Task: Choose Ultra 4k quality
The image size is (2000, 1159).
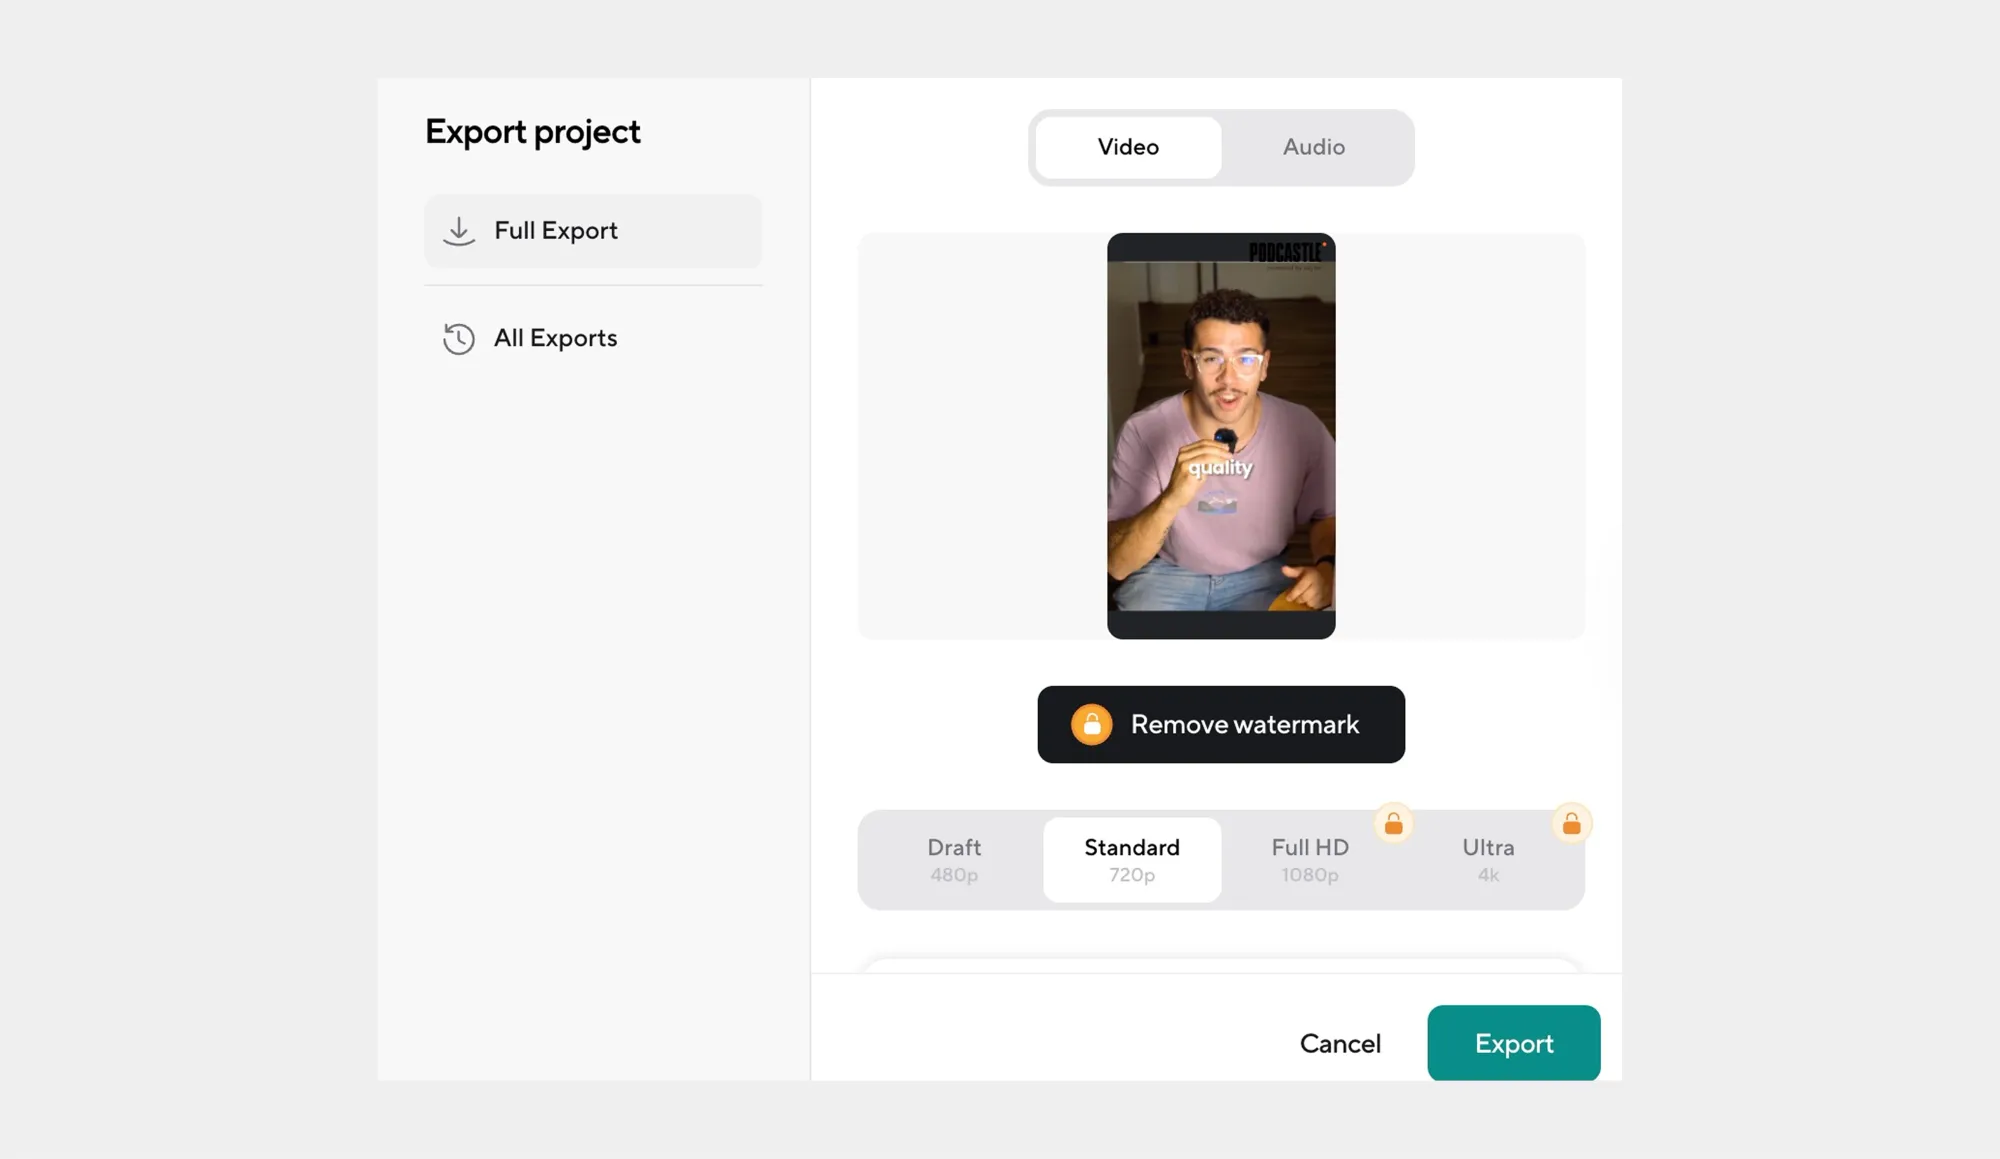Action: pos(1488,860)
